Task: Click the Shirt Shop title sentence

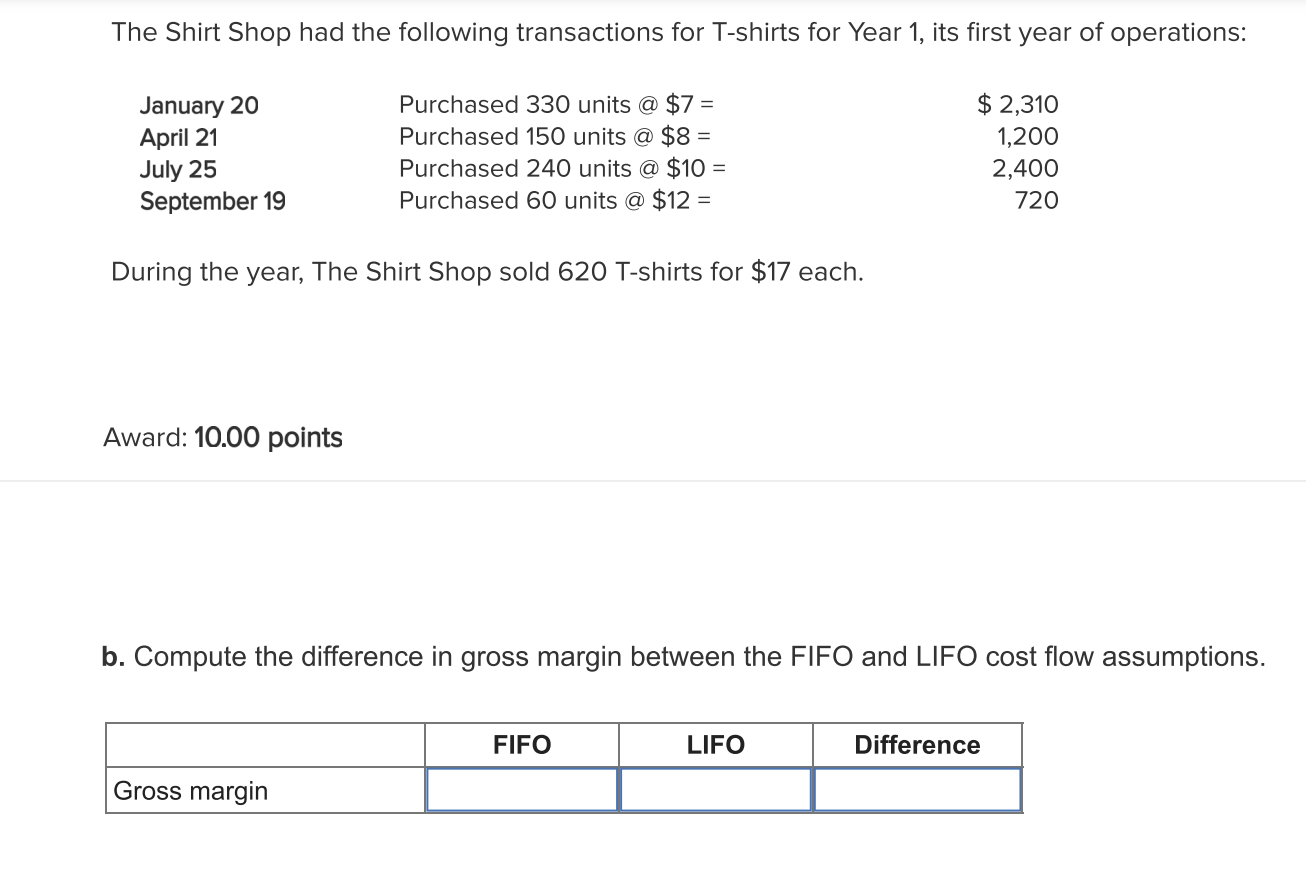Action: (x=678, y=32)
